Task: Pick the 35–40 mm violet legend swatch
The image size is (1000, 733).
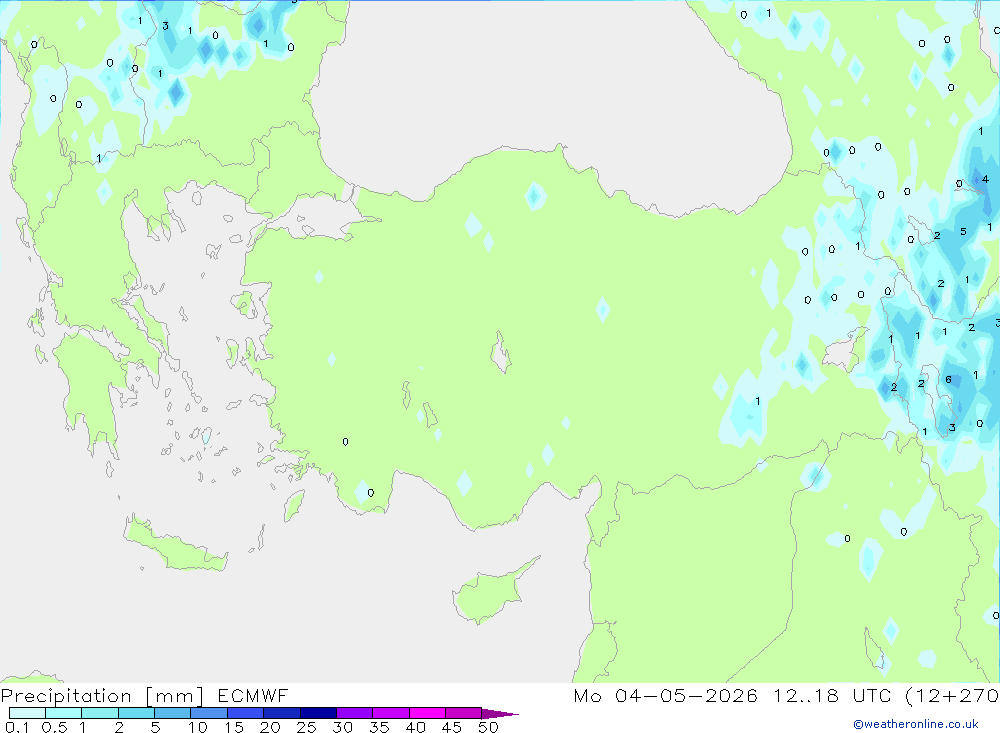Action: [x=391, y=713]
